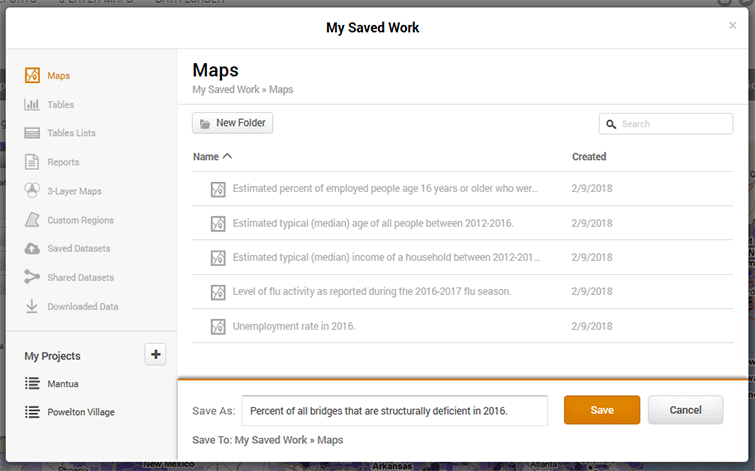The width and height of the screenshot is (755, 471).
Task: Click the orange Save button
Action: click(x=602, y=410)
